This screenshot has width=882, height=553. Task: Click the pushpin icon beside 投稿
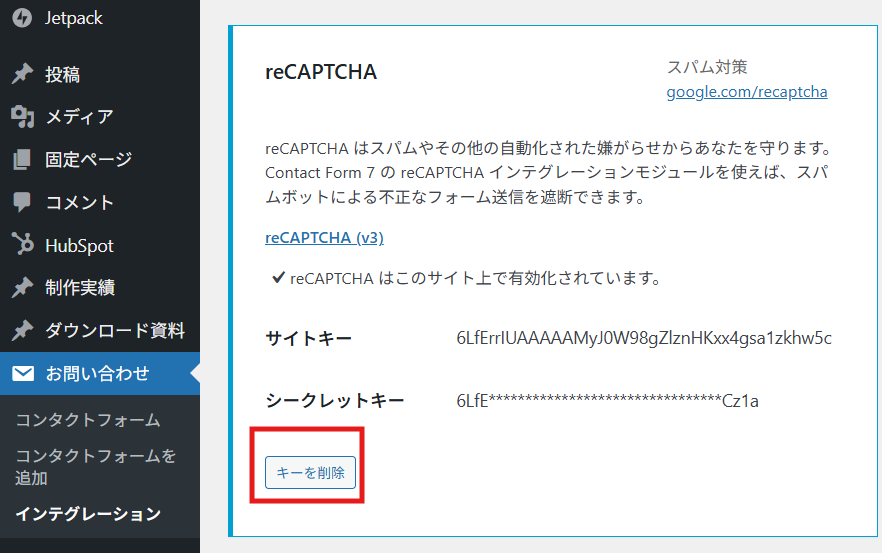coord(22,75)
